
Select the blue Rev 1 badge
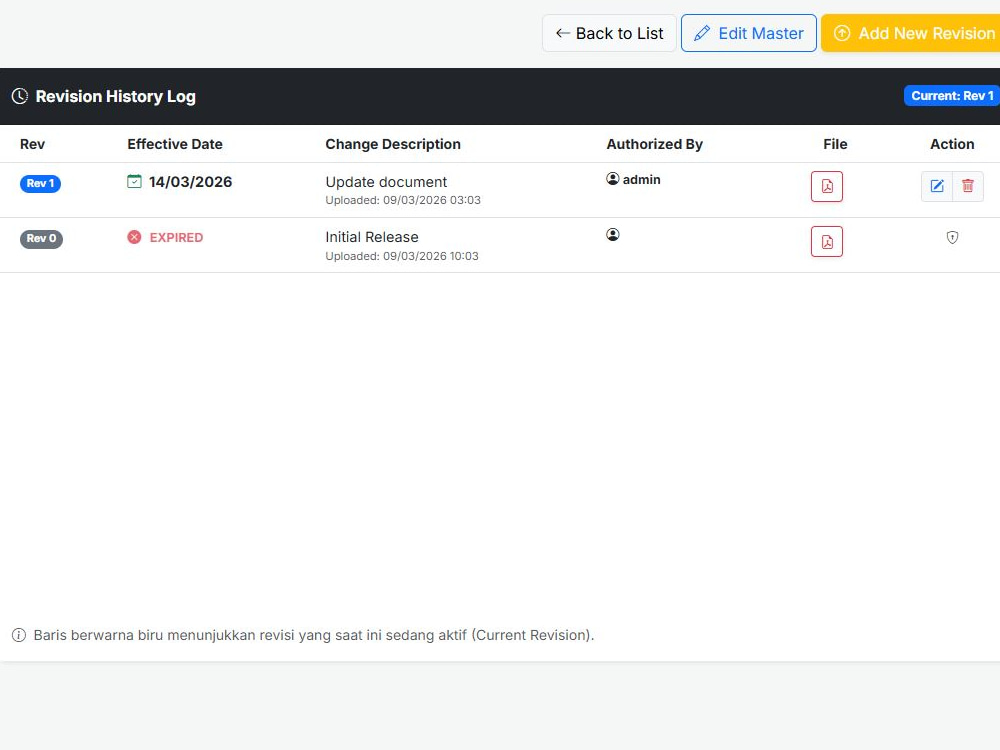pyautogui.click(x=40, y=184)
